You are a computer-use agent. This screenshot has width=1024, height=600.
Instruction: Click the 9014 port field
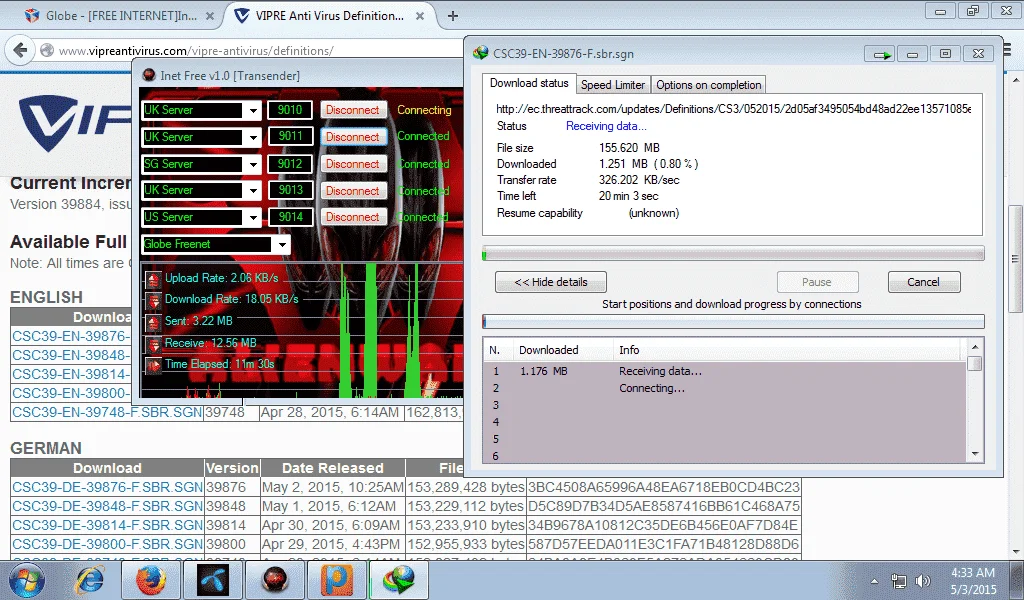tap(290, 217)
